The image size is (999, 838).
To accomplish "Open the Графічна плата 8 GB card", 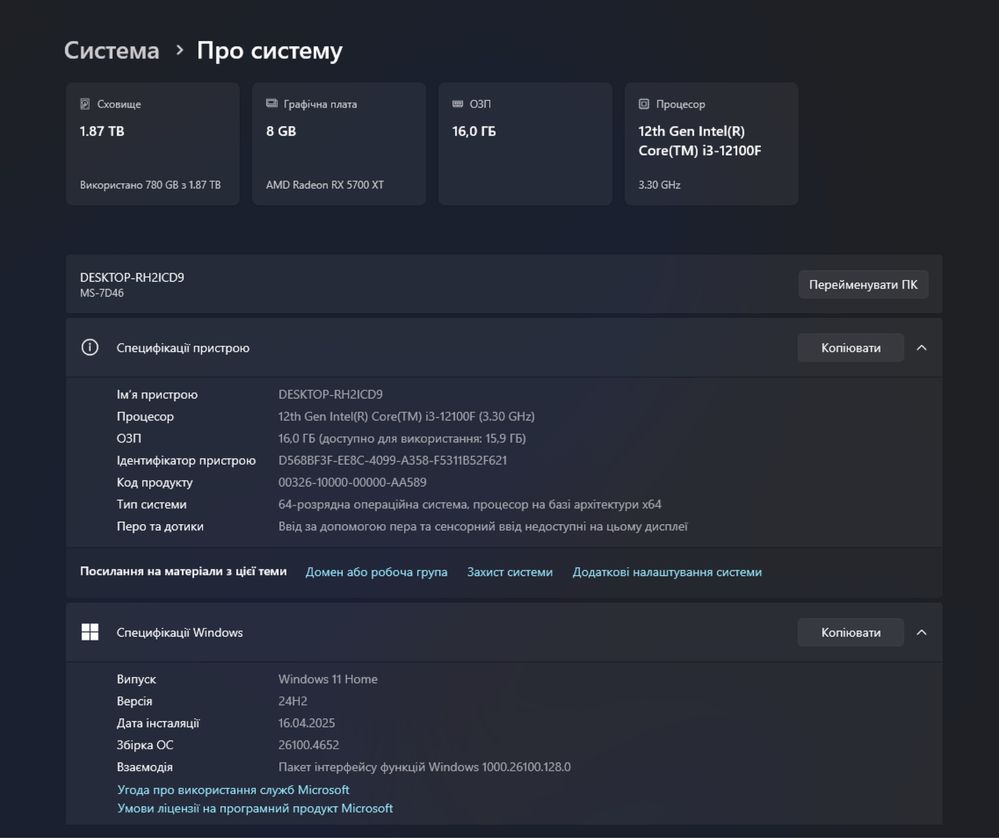I will [339, 143].
